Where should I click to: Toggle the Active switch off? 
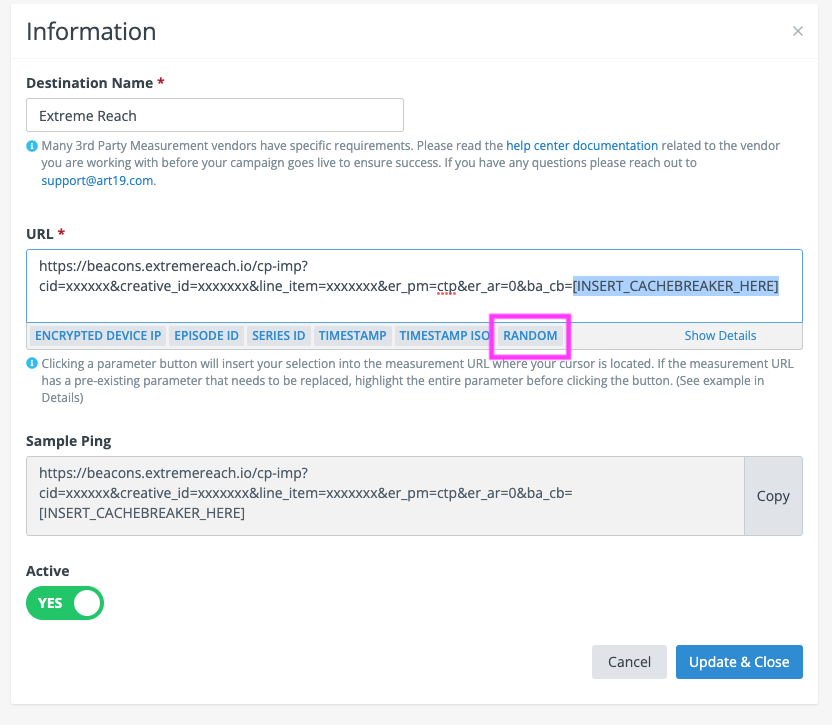tap(65, 603)
